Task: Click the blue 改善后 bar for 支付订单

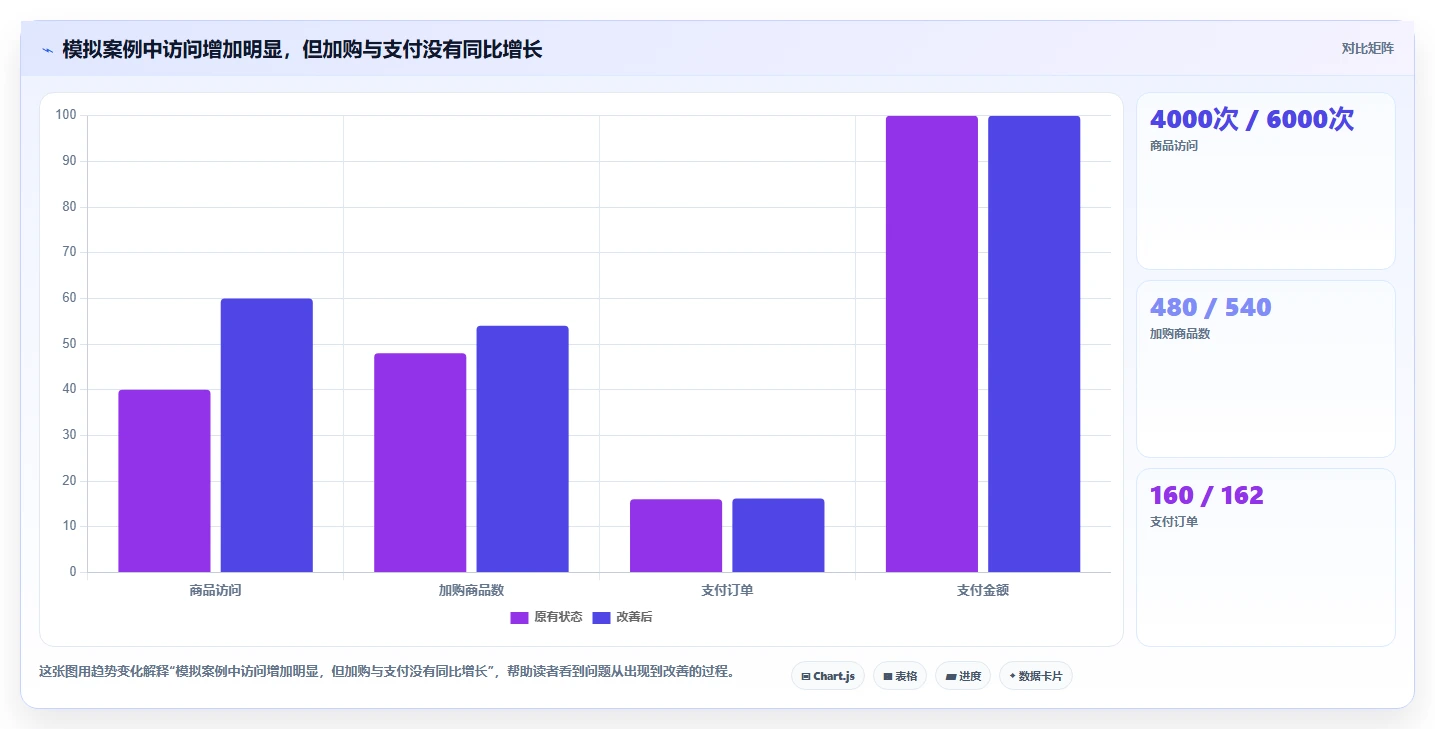Action: pyautogui.click(x=778, y=535)
